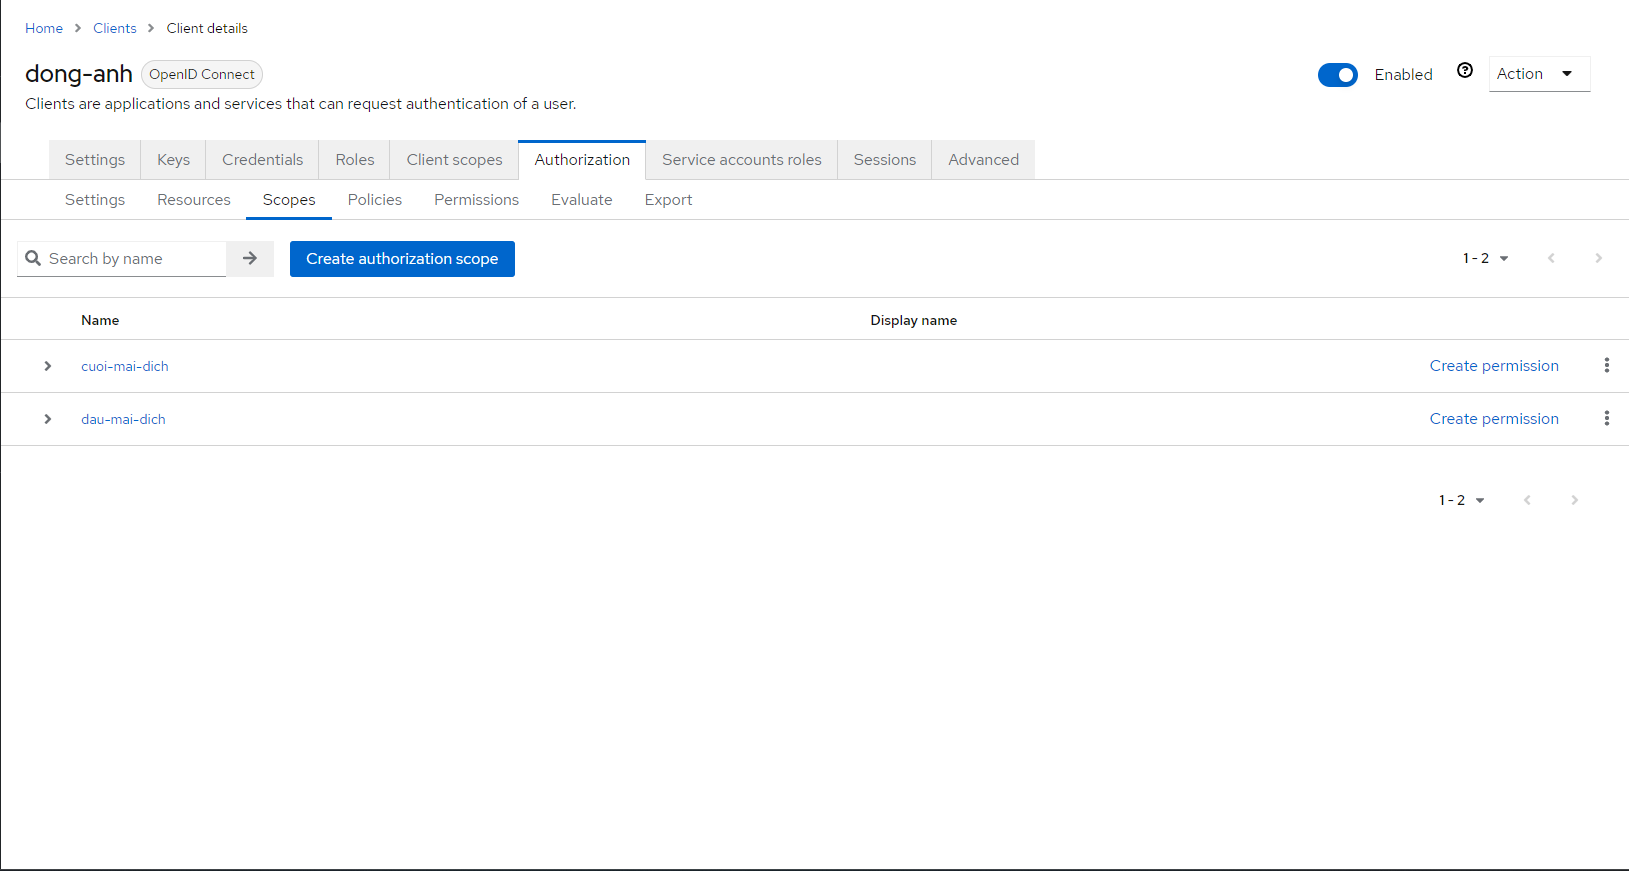The height and width of the screenshot is (871, 1629).
Task: Go to next page in top pagination
Action: (1598, 259)
